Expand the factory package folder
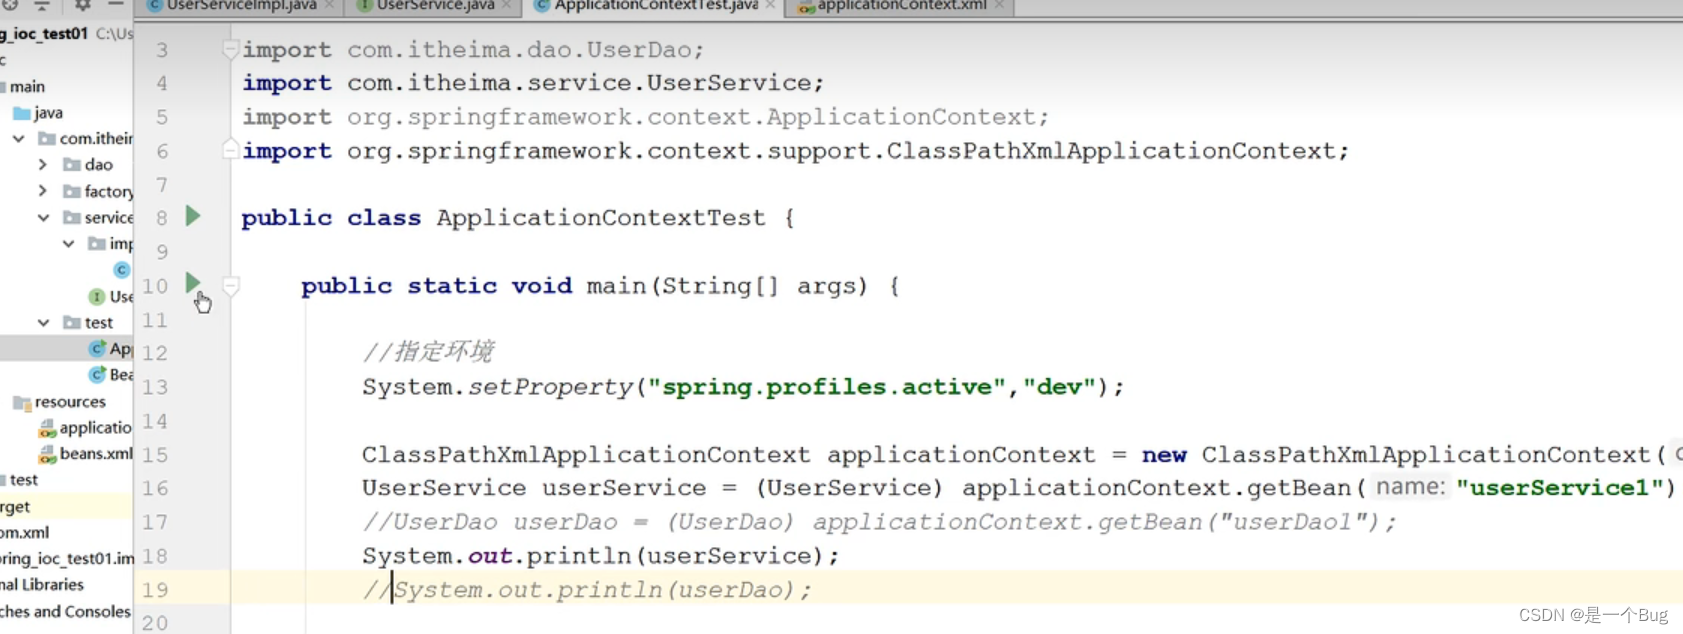 42,190
